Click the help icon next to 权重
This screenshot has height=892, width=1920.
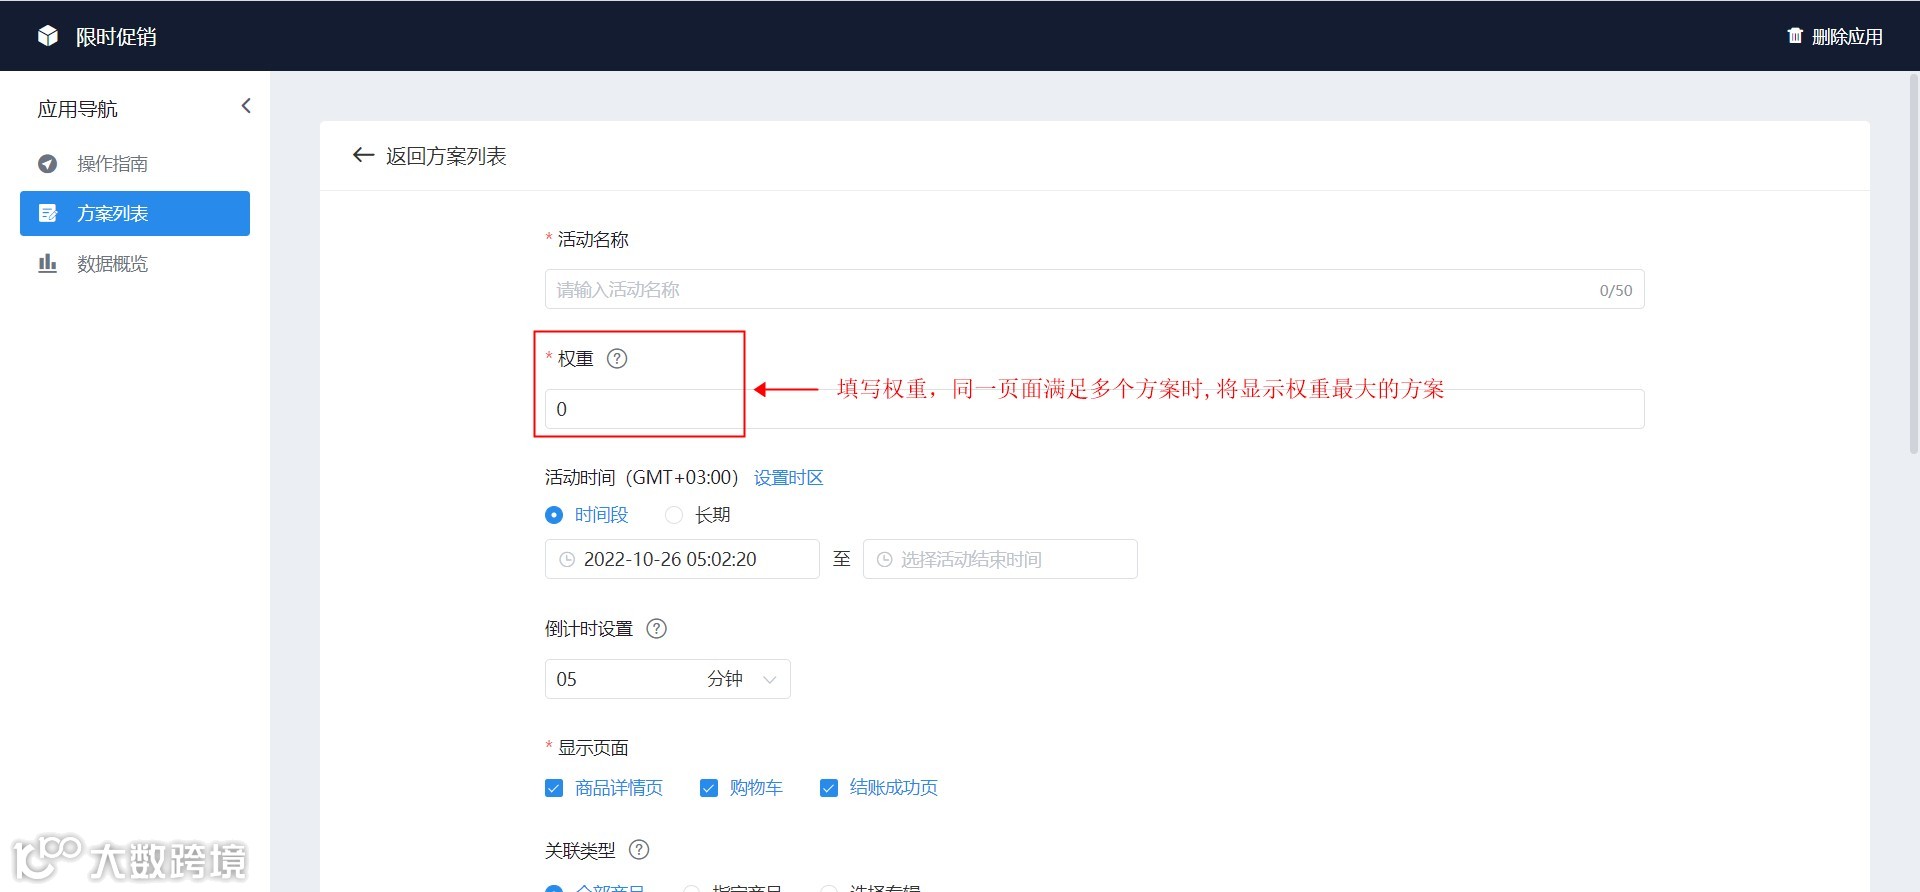[617, 358]
